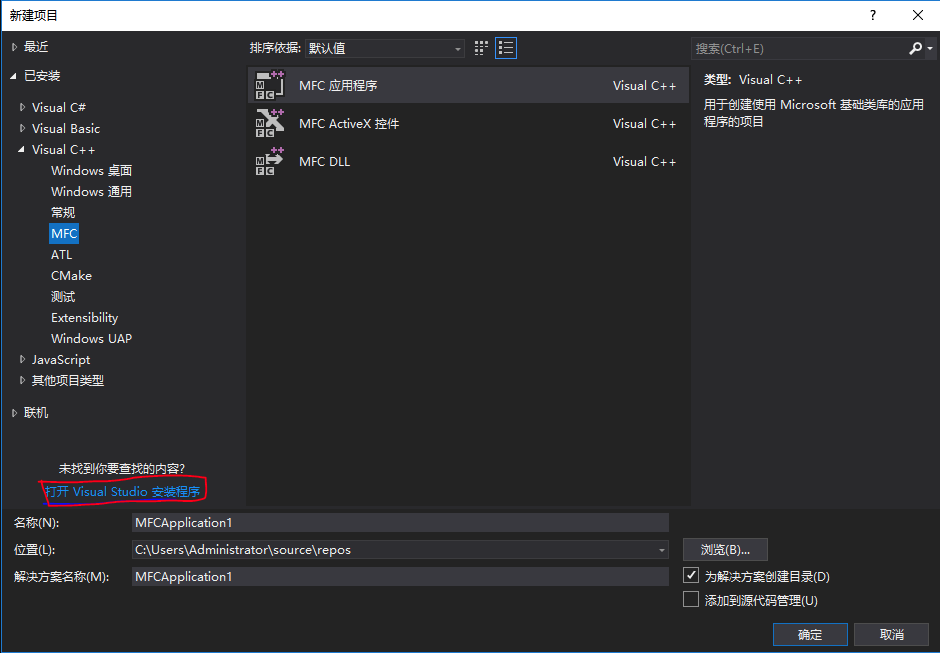Click the 解决方案名称 input field
Viewport: 940px width, 653px height.
pyautogui.click(x=400, y=576)
